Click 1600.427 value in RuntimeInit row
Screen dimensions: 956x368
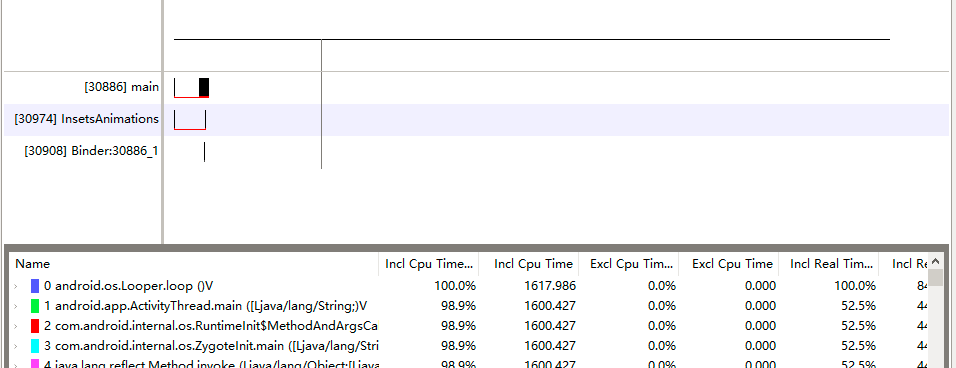549,326
